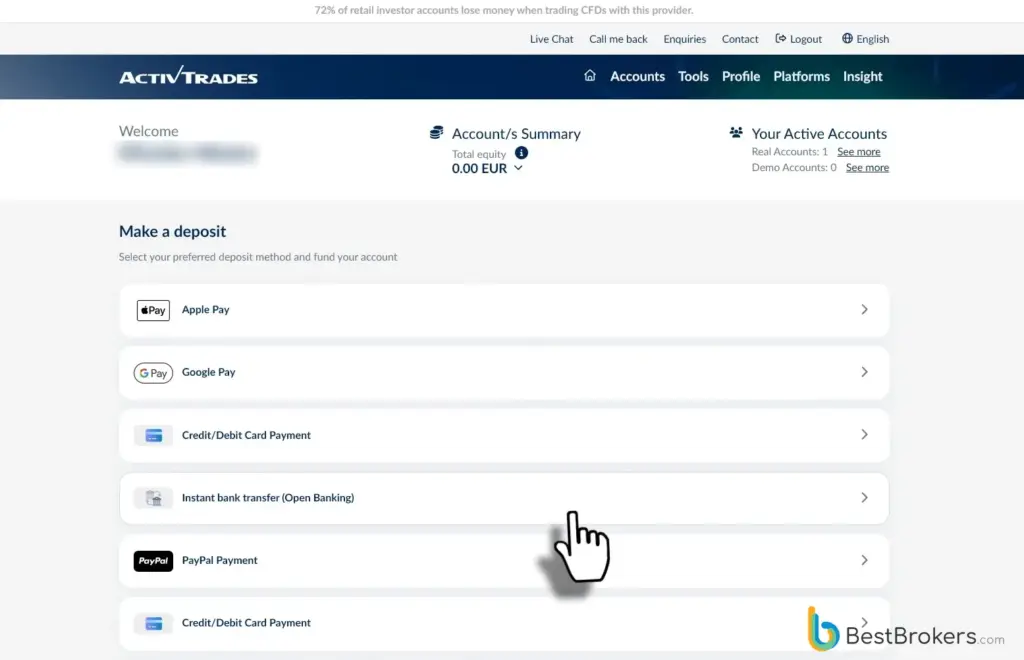The width and height of the screenshot is (1024, 660).
Task: Click the Demo Accounts: 0 text
Action: tap(793, 167)
